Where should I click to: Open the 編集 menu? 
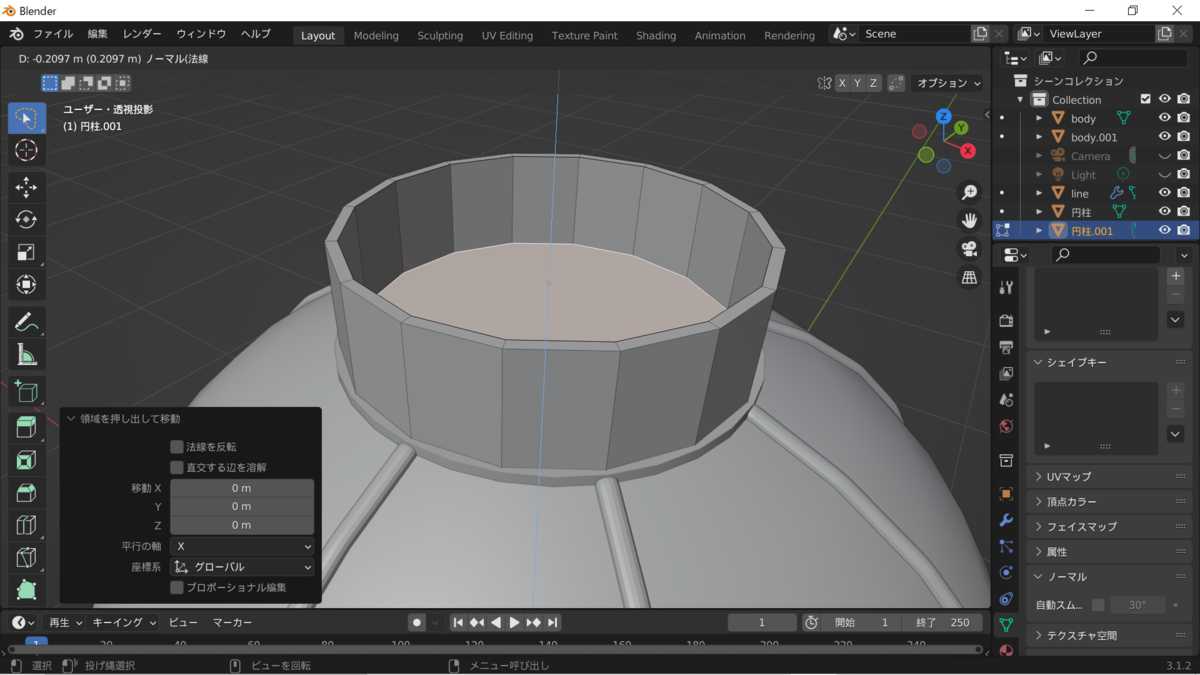(x=97, y=34)
